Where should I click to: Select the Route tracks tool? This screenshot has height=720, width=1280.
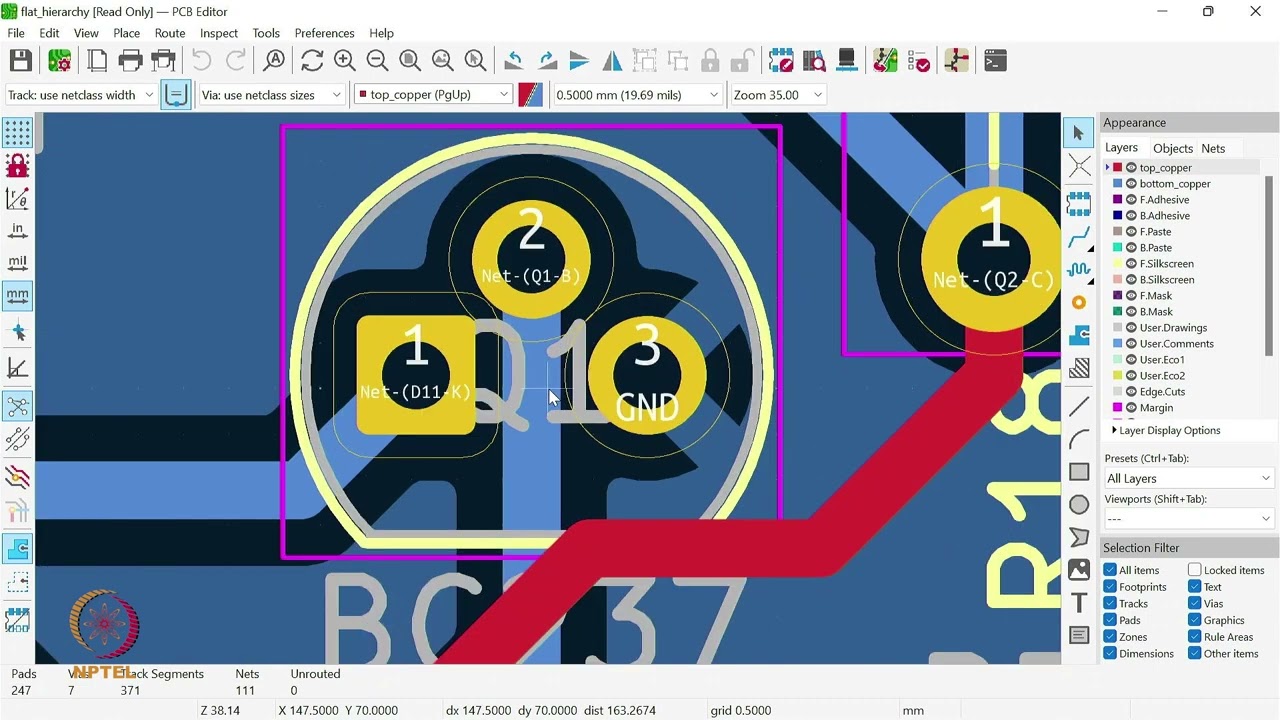click(1079, 237)
